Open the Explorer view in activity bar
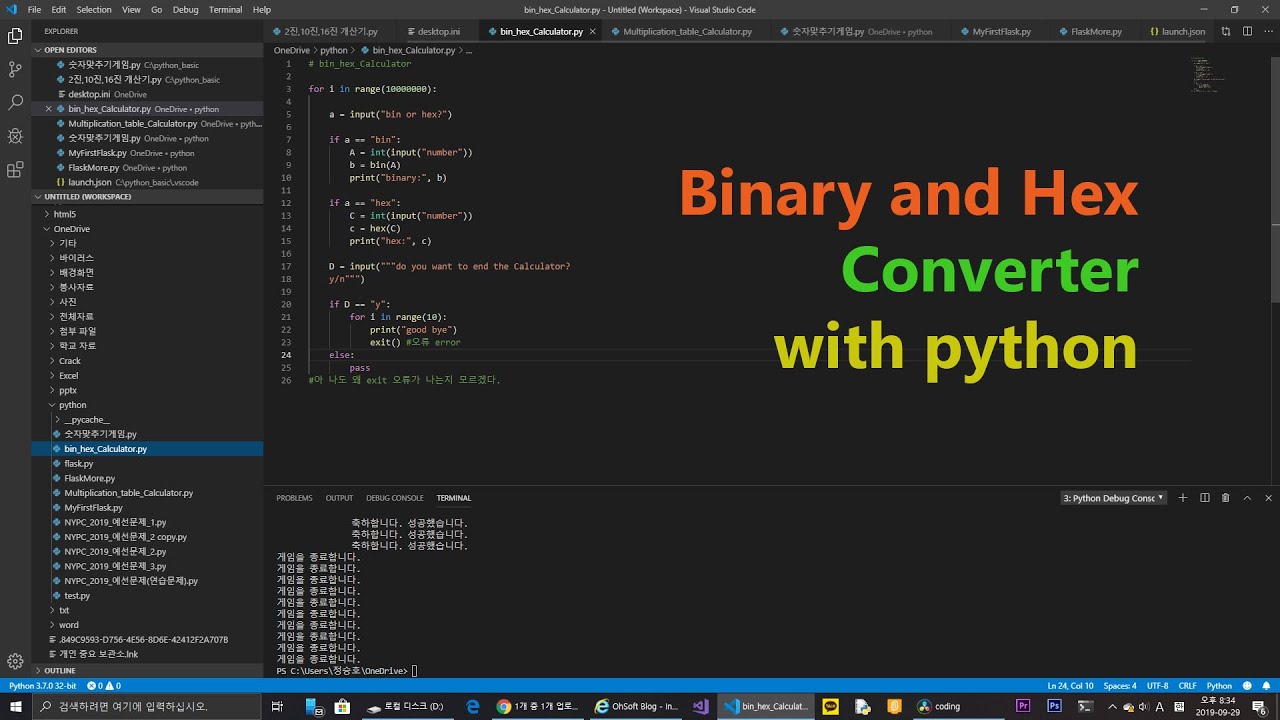The height and width of the screenshot is (720, 1280). point(15,36)
